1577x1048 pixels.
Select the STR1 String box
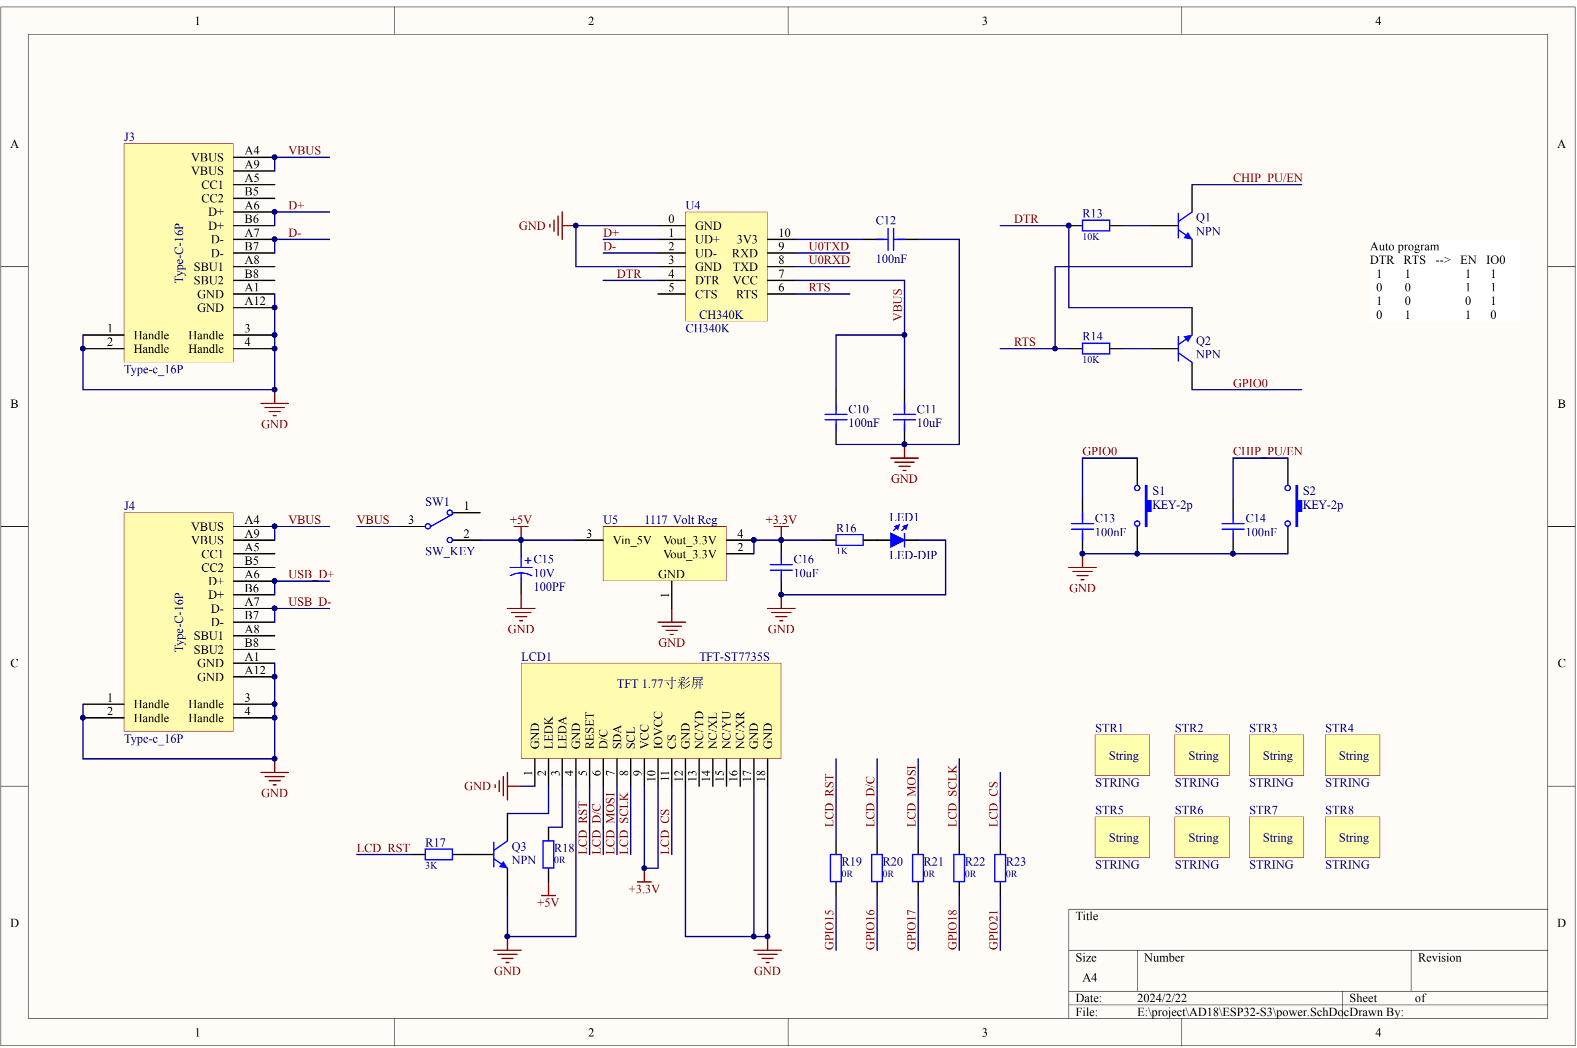1122,756
